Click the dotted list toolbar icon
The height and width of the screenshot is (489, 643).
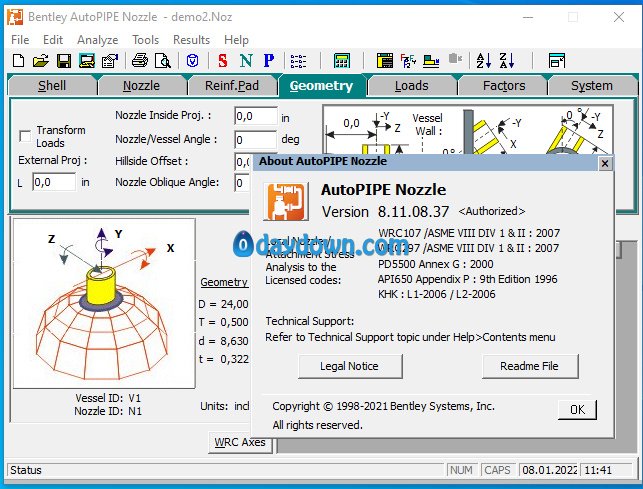pyautogui.click(x=298, y=61)
